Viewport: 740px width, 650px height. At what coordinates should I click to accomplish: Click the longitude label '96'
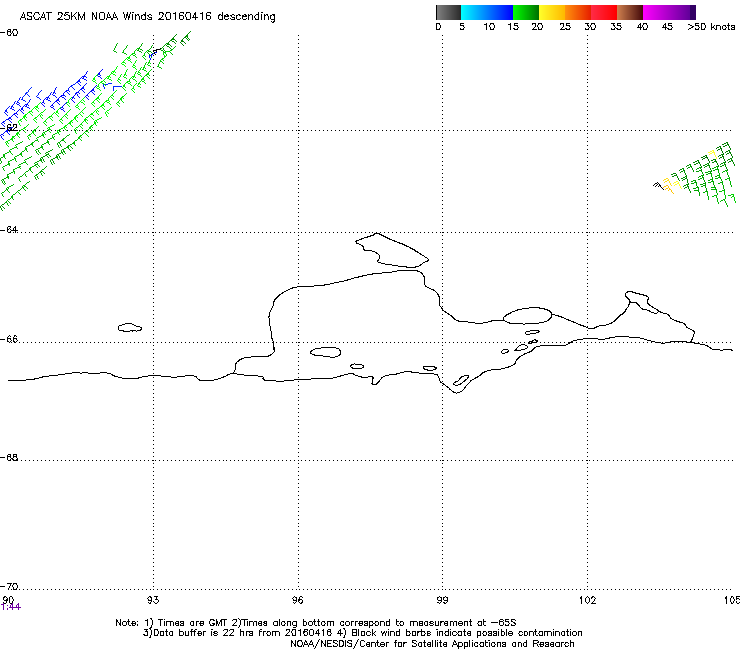pyautogui.click(x=298, y=600)
